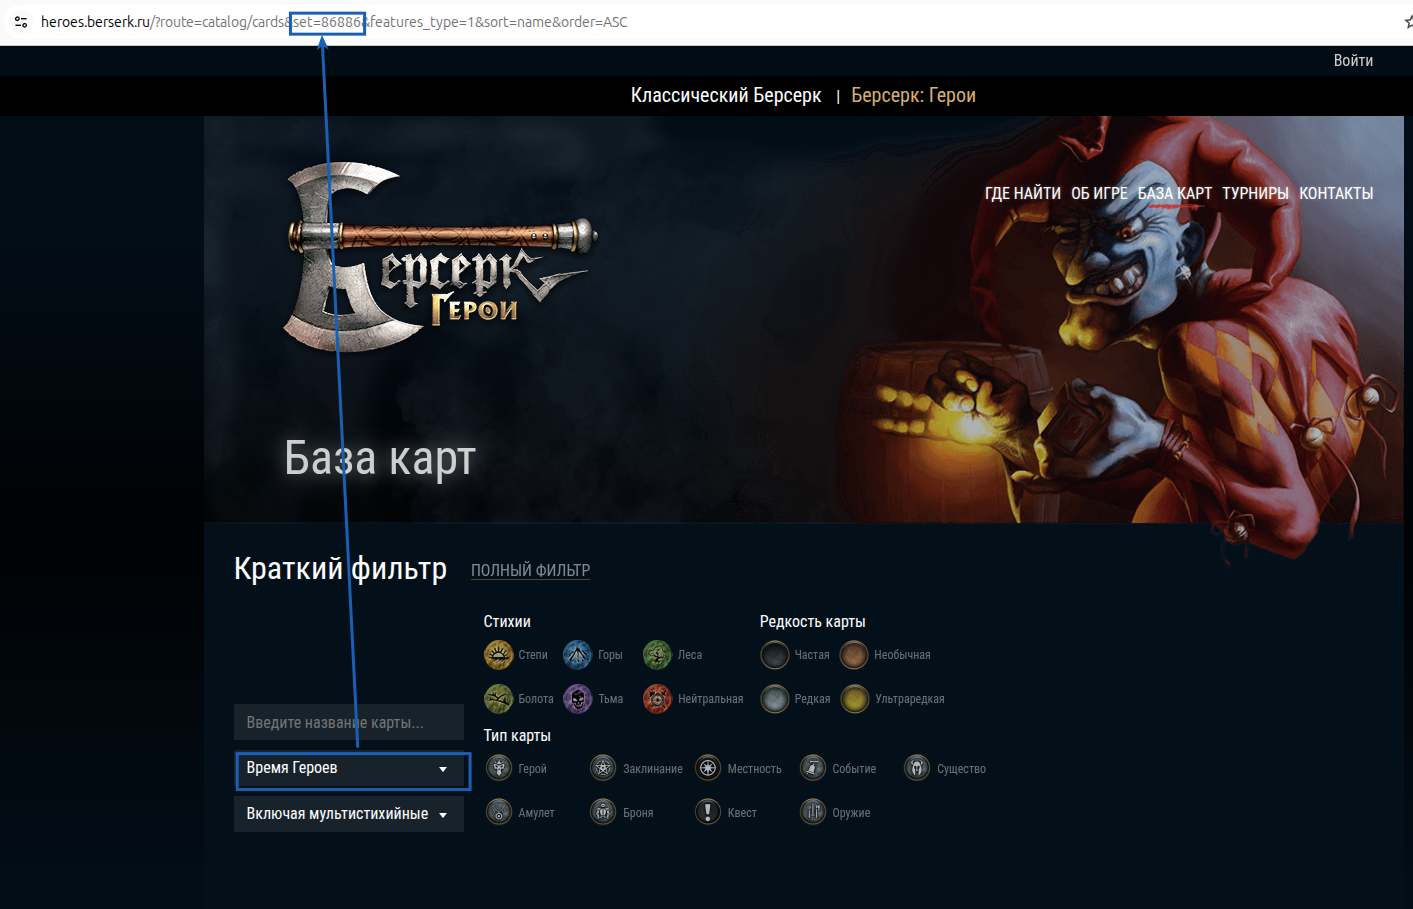This screenshot has height=909, width=1413.
Task: Open the ОБ ИГРЕ menu
Action: coord(1099,193)
